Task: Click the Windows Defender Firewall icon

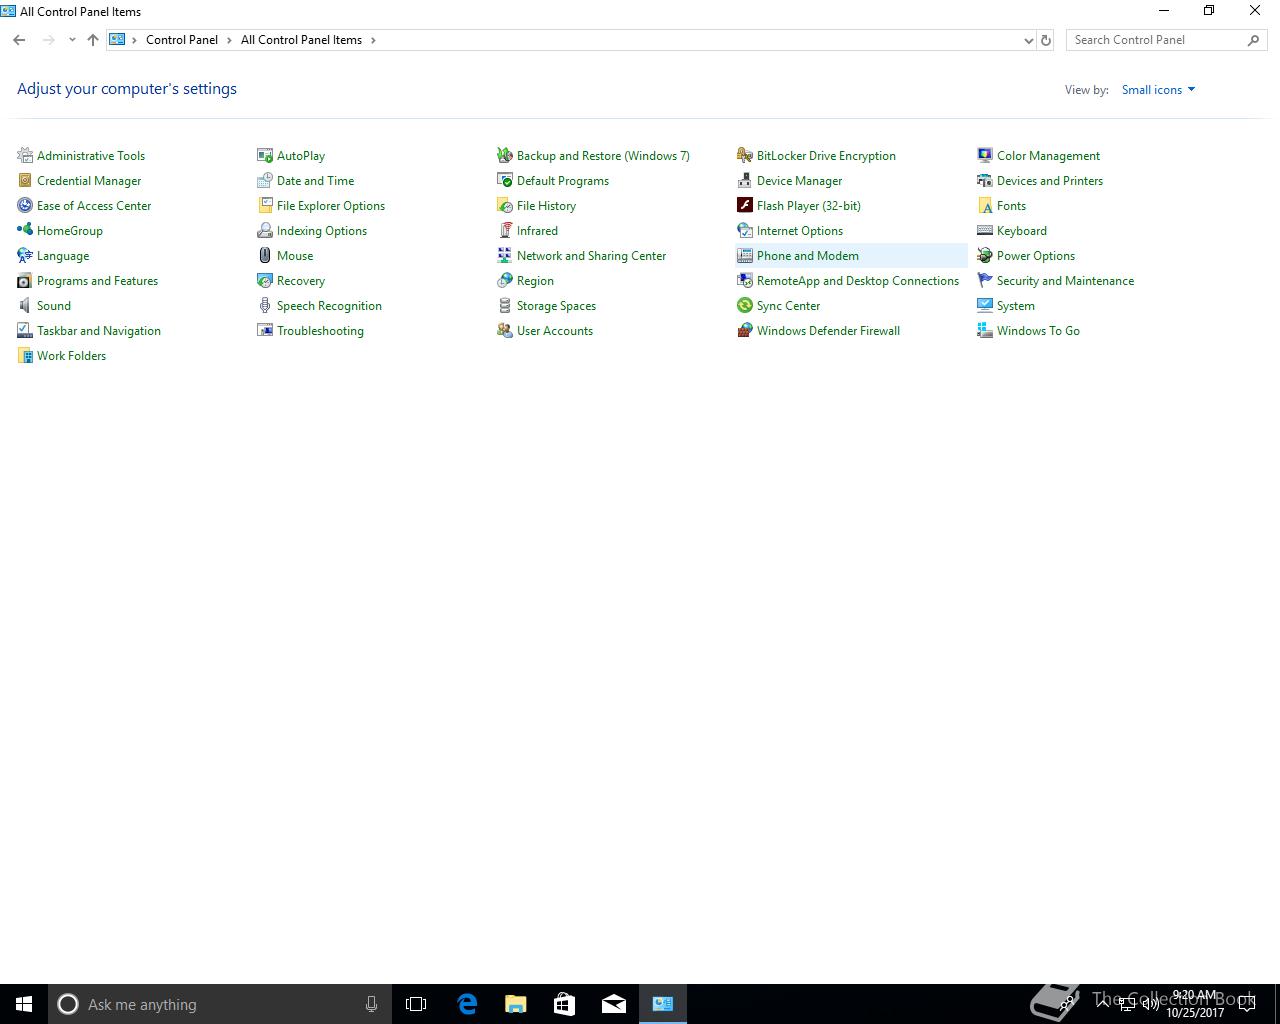Action: click(x=745, y=330)
